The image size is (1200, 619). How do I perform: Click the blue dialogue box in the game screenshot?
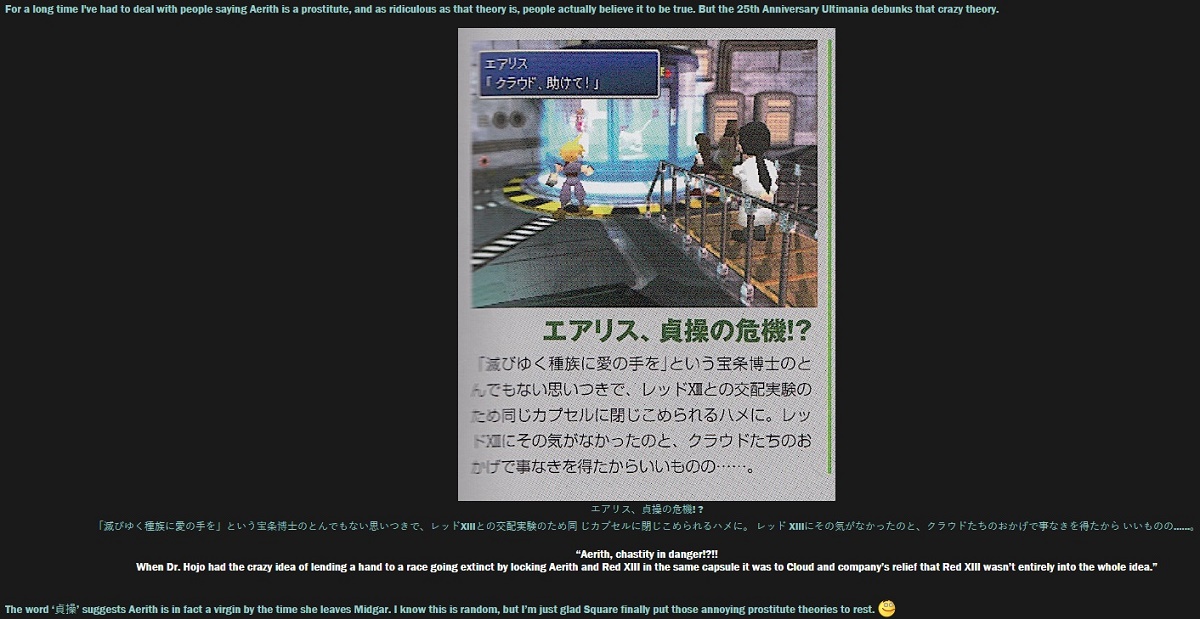coord(568,73)
